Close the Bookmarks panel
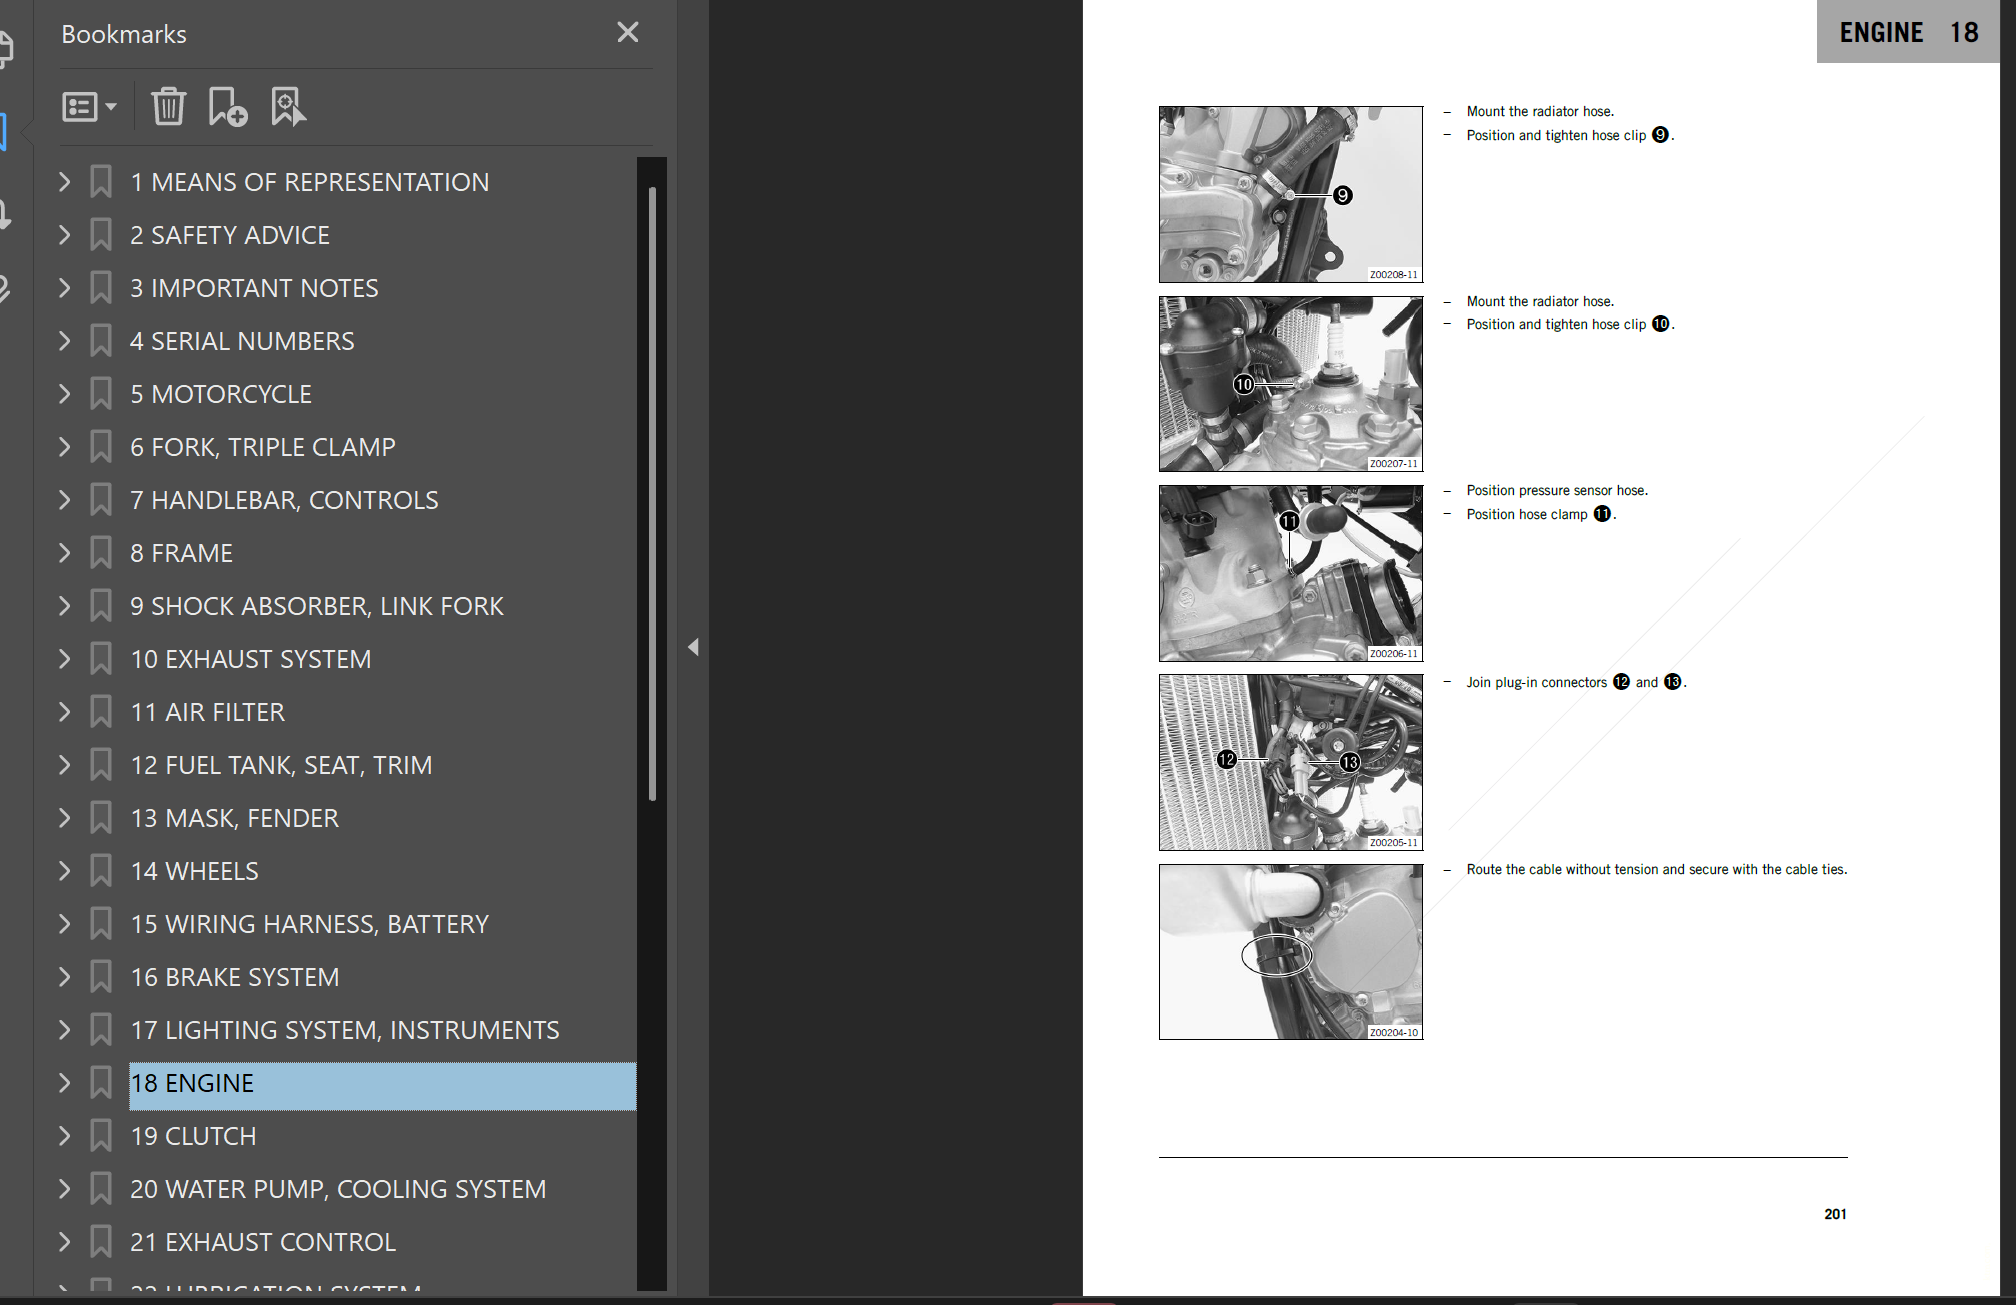This screenshot has width=2016, height=1305. click(x=627, y=33)
